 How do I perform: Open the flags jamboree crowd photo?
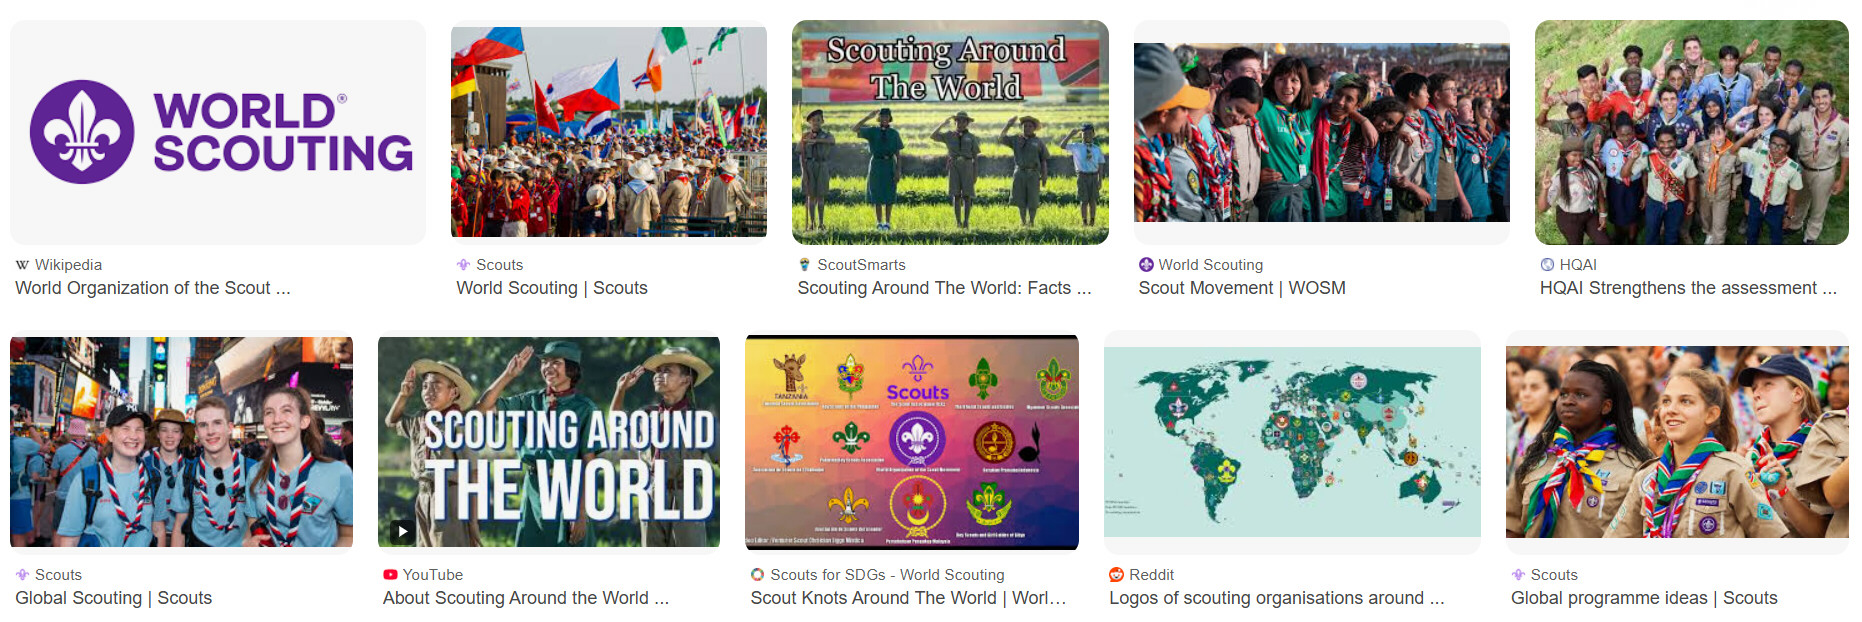pyautogui.click(x=609, y=132)
